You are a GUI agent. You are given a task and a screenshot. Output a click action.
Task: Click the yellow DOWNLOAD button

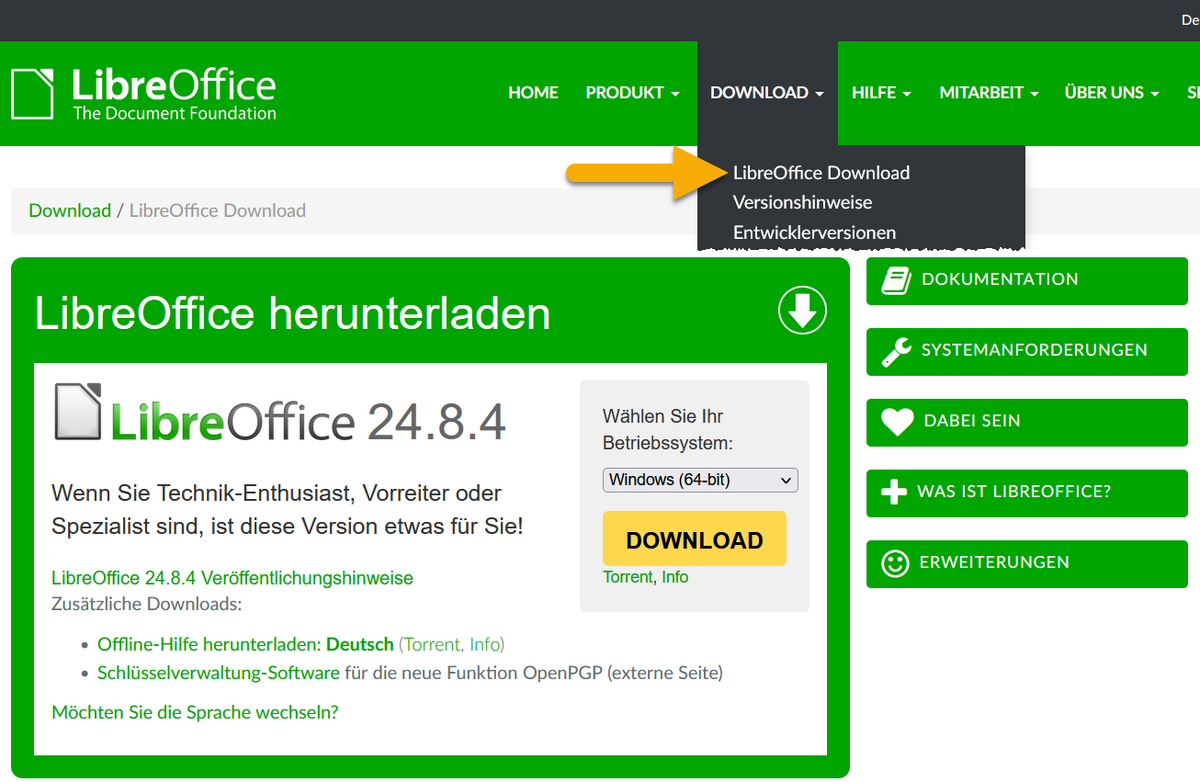(x=694, y=538)
